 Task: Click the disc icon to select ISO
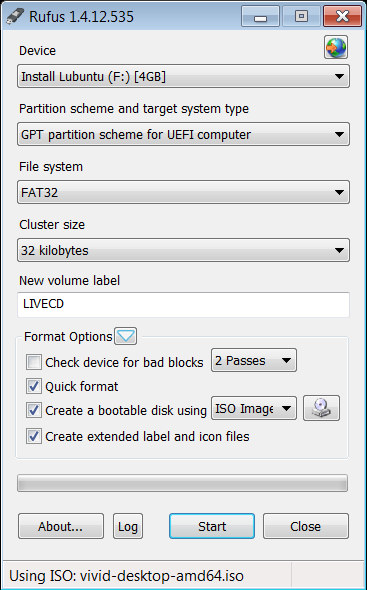coord(321,408)
